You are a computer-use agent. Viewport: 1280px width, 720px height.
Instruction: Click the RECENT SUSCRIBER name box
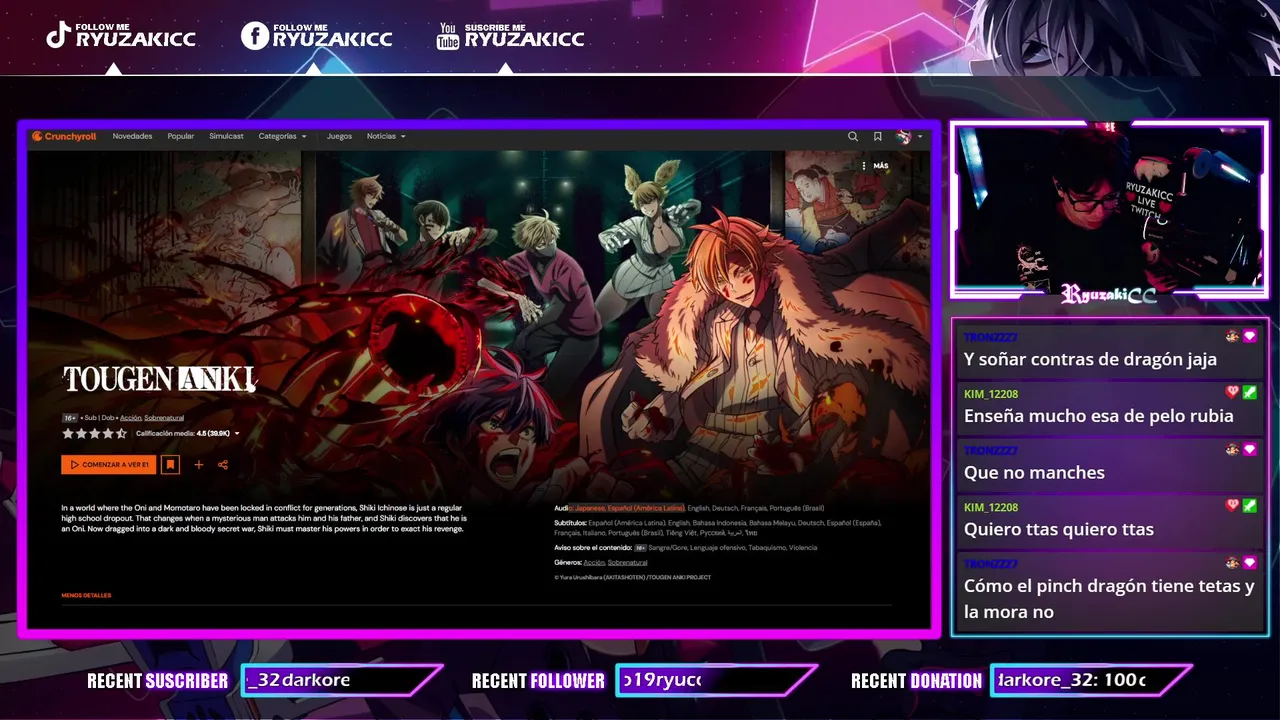point(341,681)
